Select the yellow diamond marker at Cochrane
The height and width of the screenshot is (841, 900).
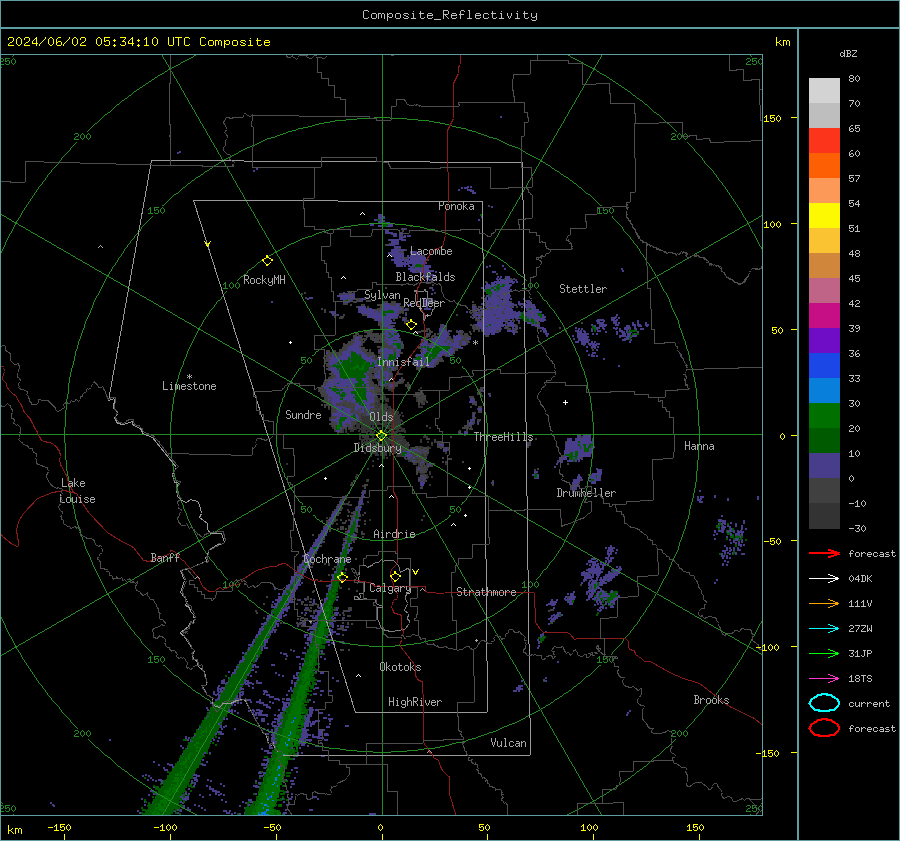tap(342, 577)
